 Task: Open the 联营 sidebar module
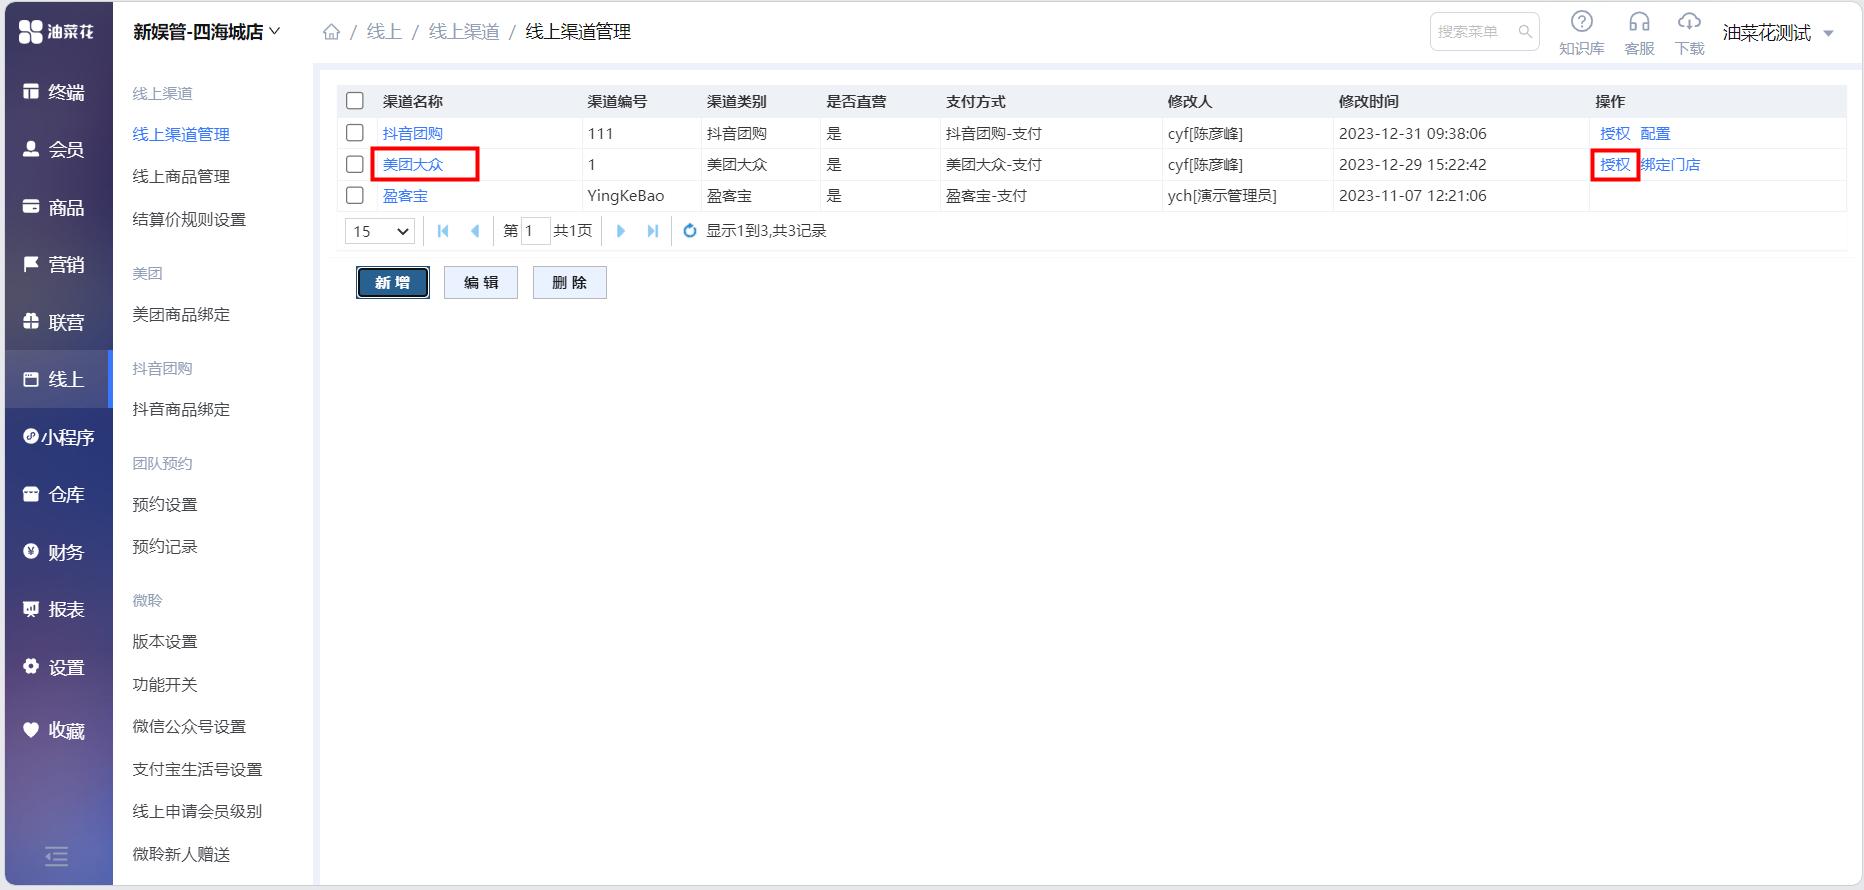[x=56, y=322]
